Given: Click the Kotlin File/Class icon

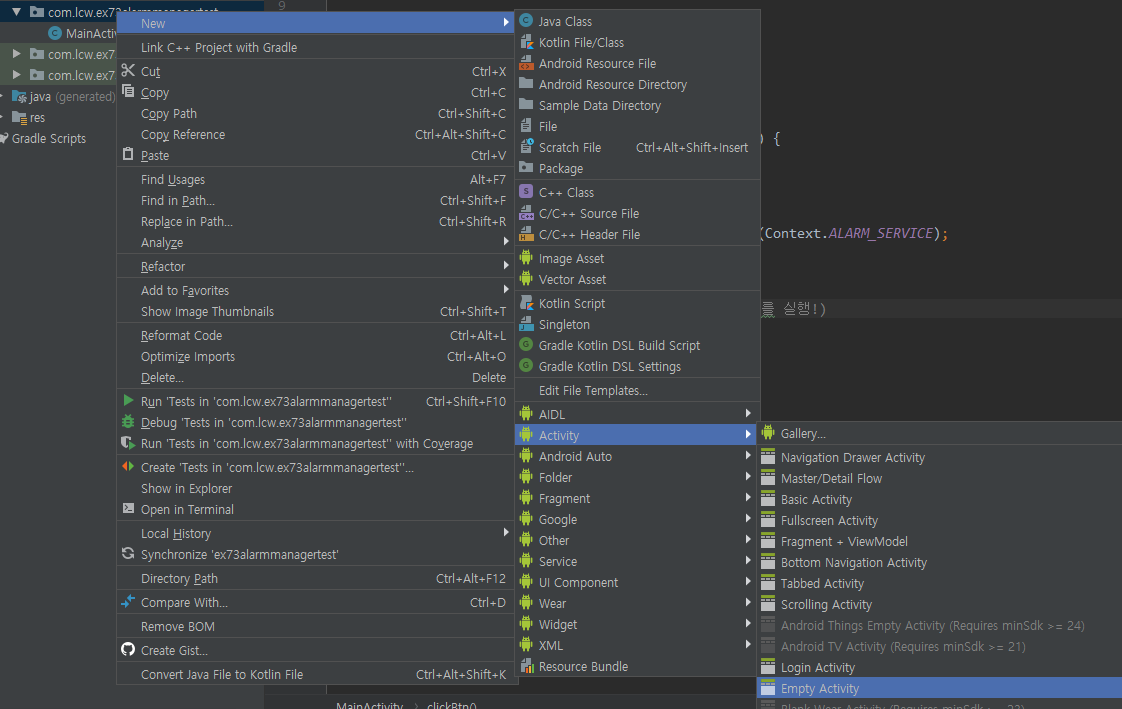Looking at the screenshot, I should point(526,41).
